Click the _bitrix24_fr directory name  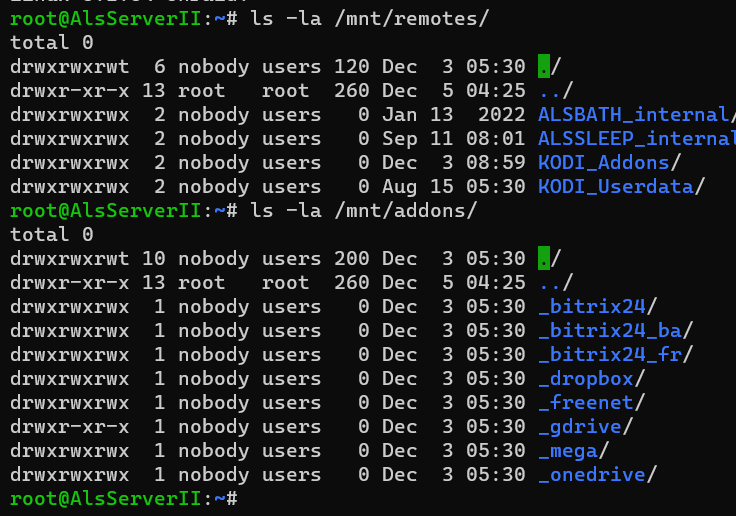click(x=610, y=355)
